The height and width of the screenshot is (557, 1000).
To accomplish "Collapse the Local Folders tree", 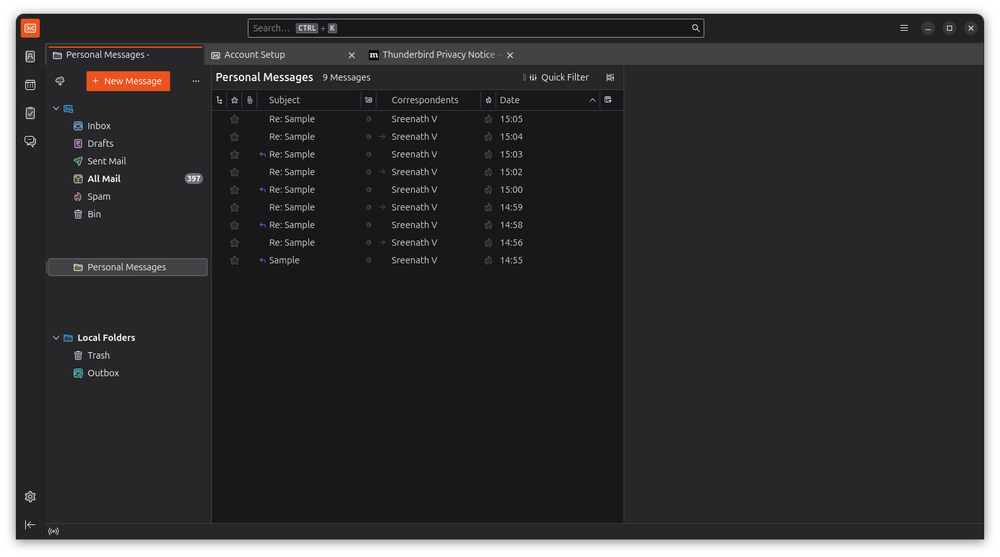I will [x=56, y=338].
